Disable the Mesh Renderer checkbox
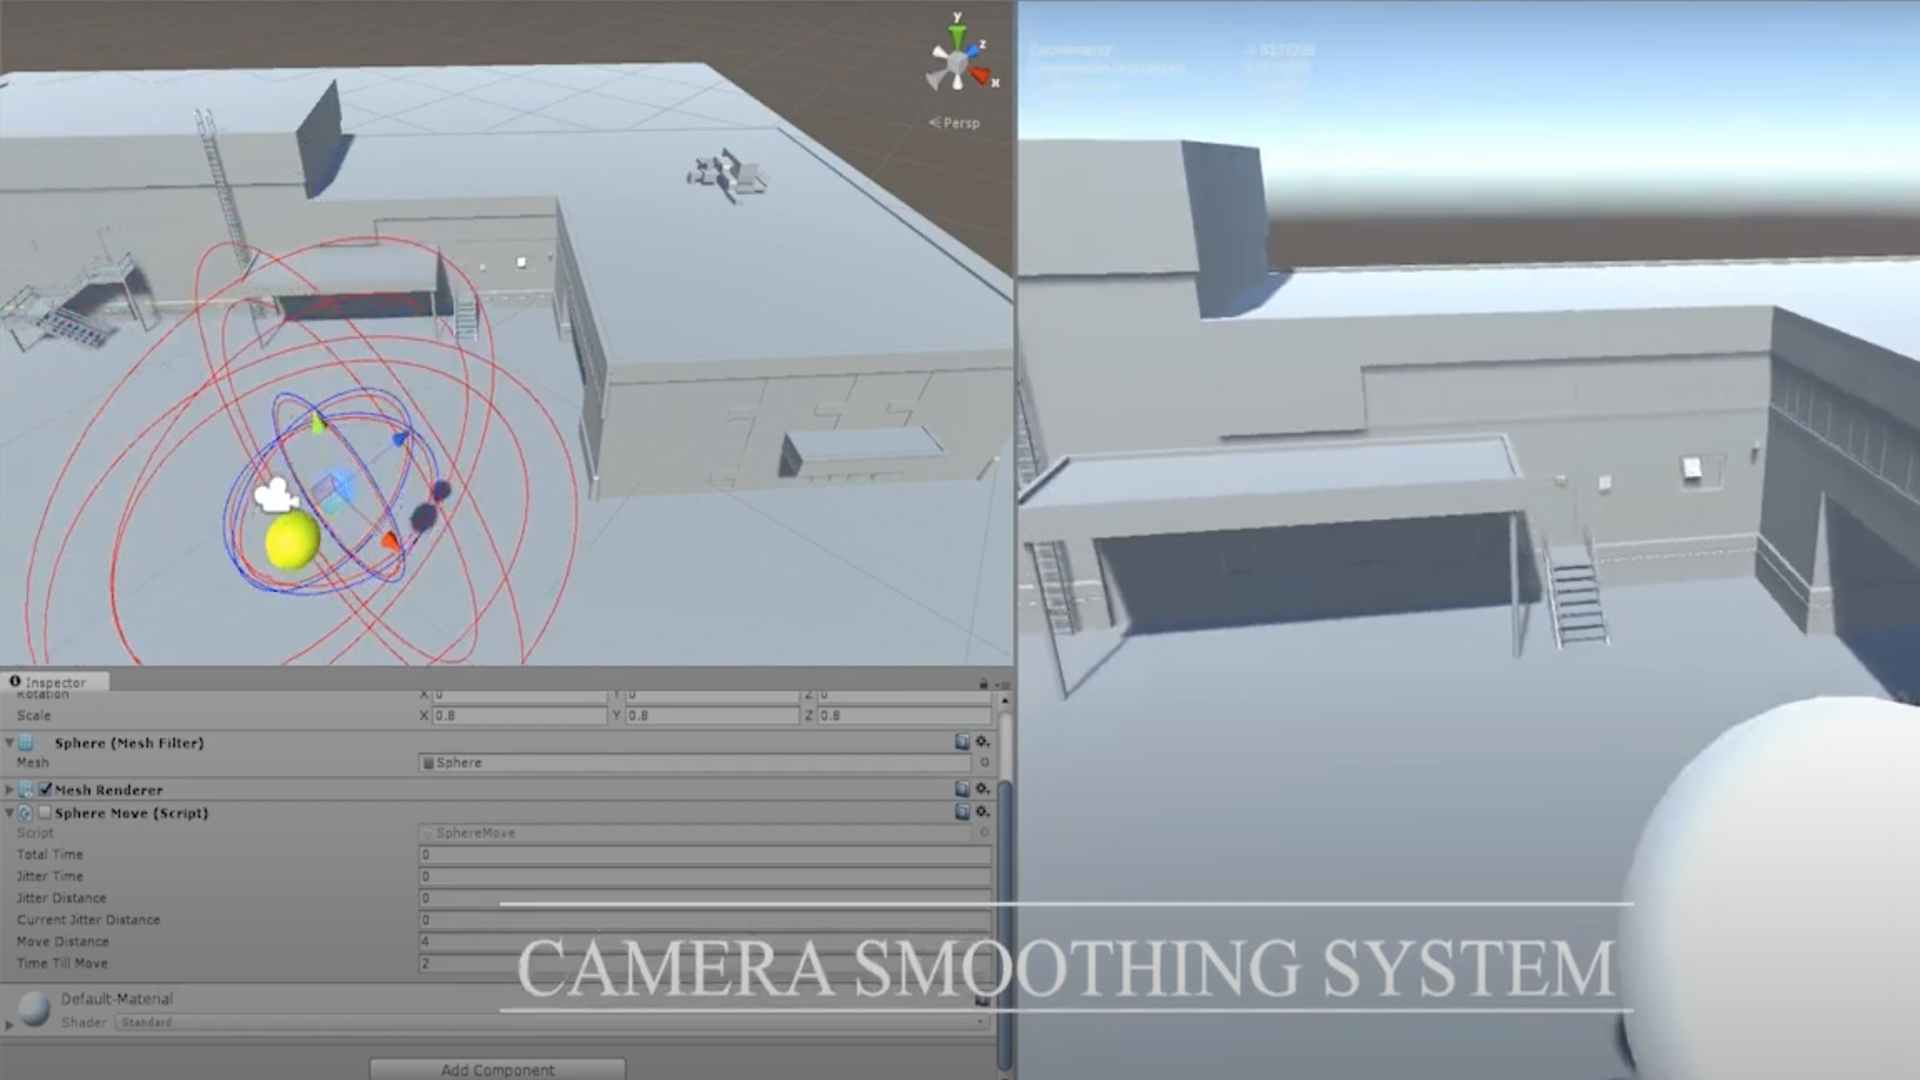This screenshot has width=1920, height=1080. 45,789
